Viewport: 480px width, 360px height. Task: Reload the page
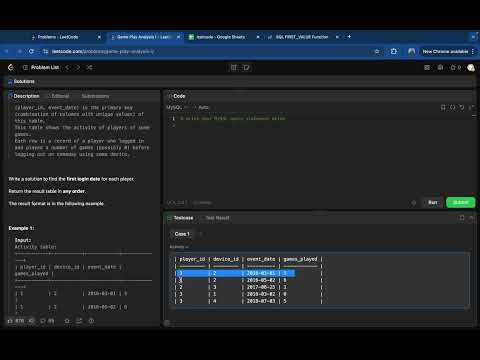(x=31, y=51)
